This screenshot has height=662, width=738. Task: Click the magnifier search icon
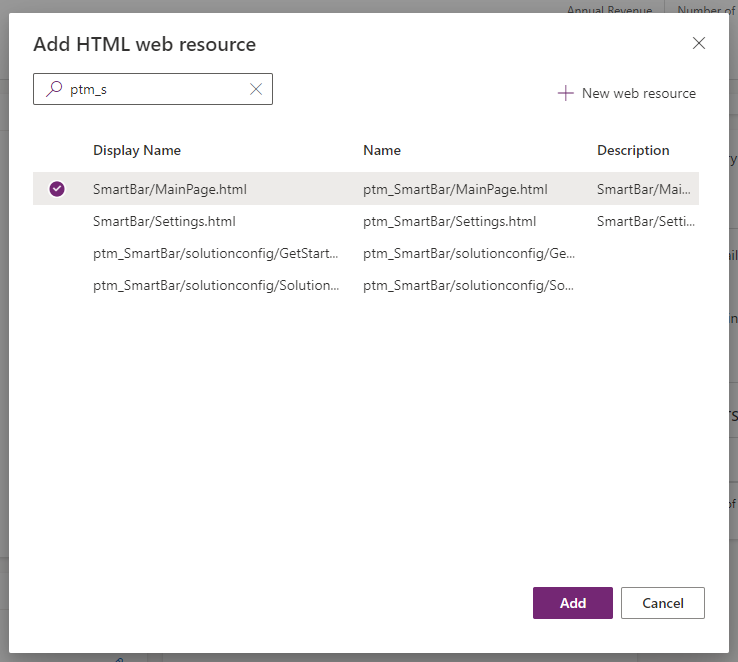pos(54,88)
